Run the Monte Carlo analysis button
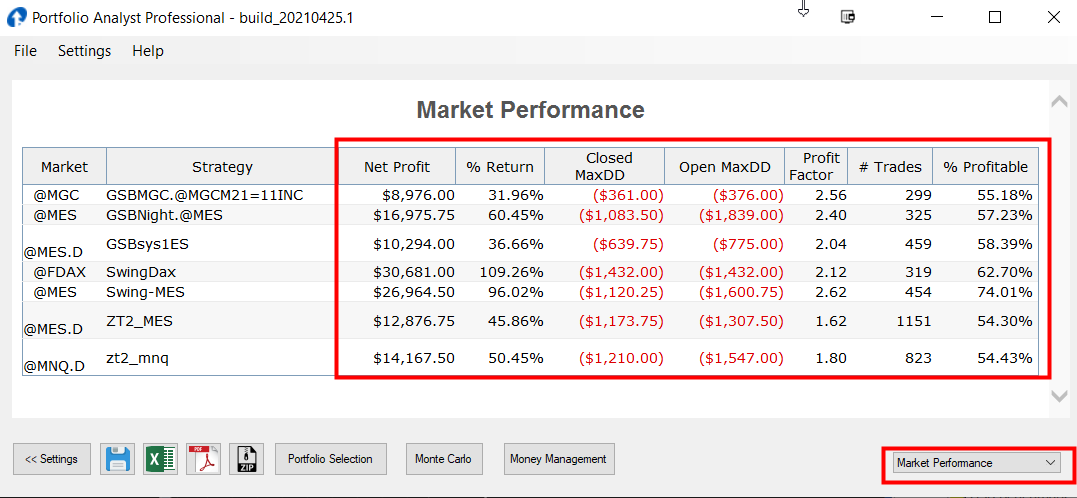The image size is (1077, 498). [442, 459]
